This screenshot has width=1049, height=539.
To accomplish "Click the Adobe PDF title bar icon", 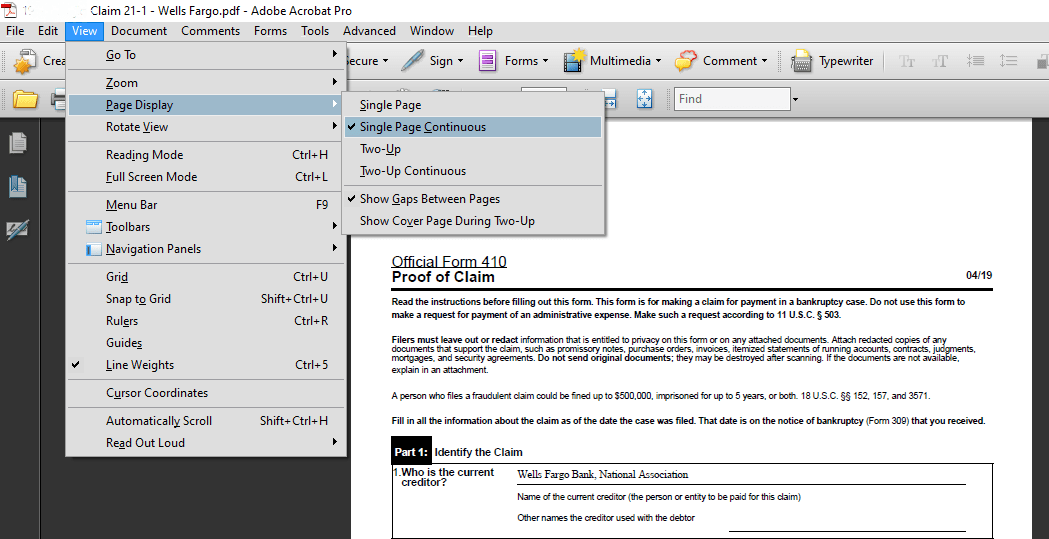I will 10,10.
